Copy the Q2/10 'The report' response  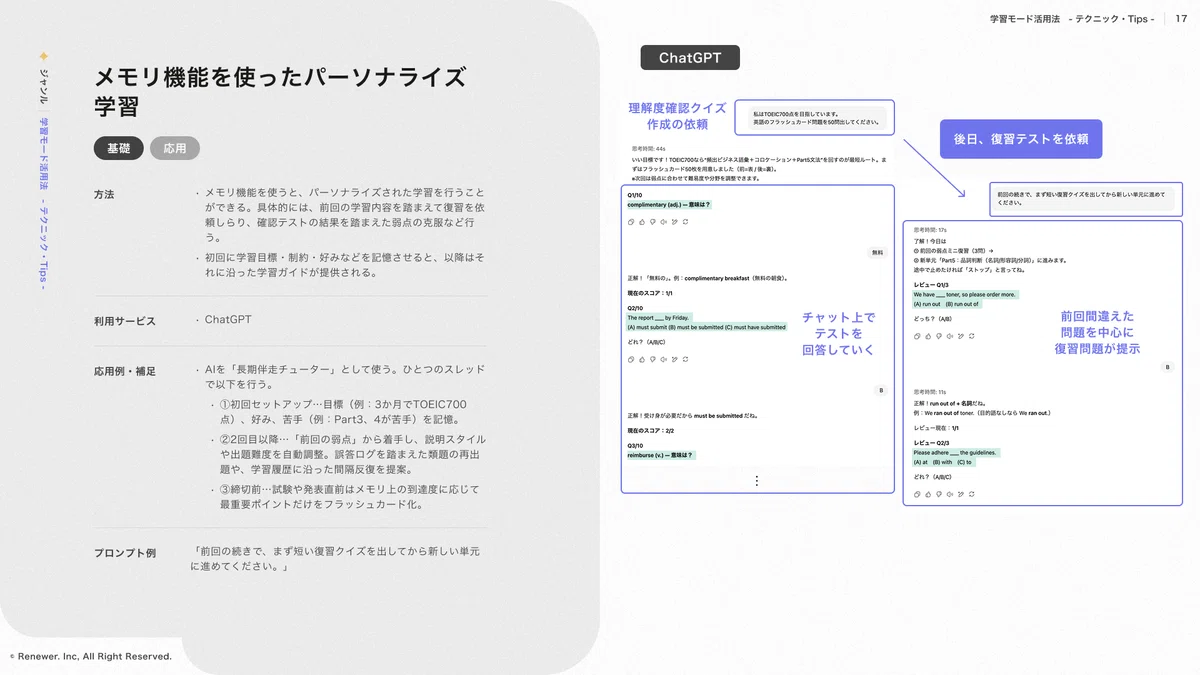pos(631,359)
